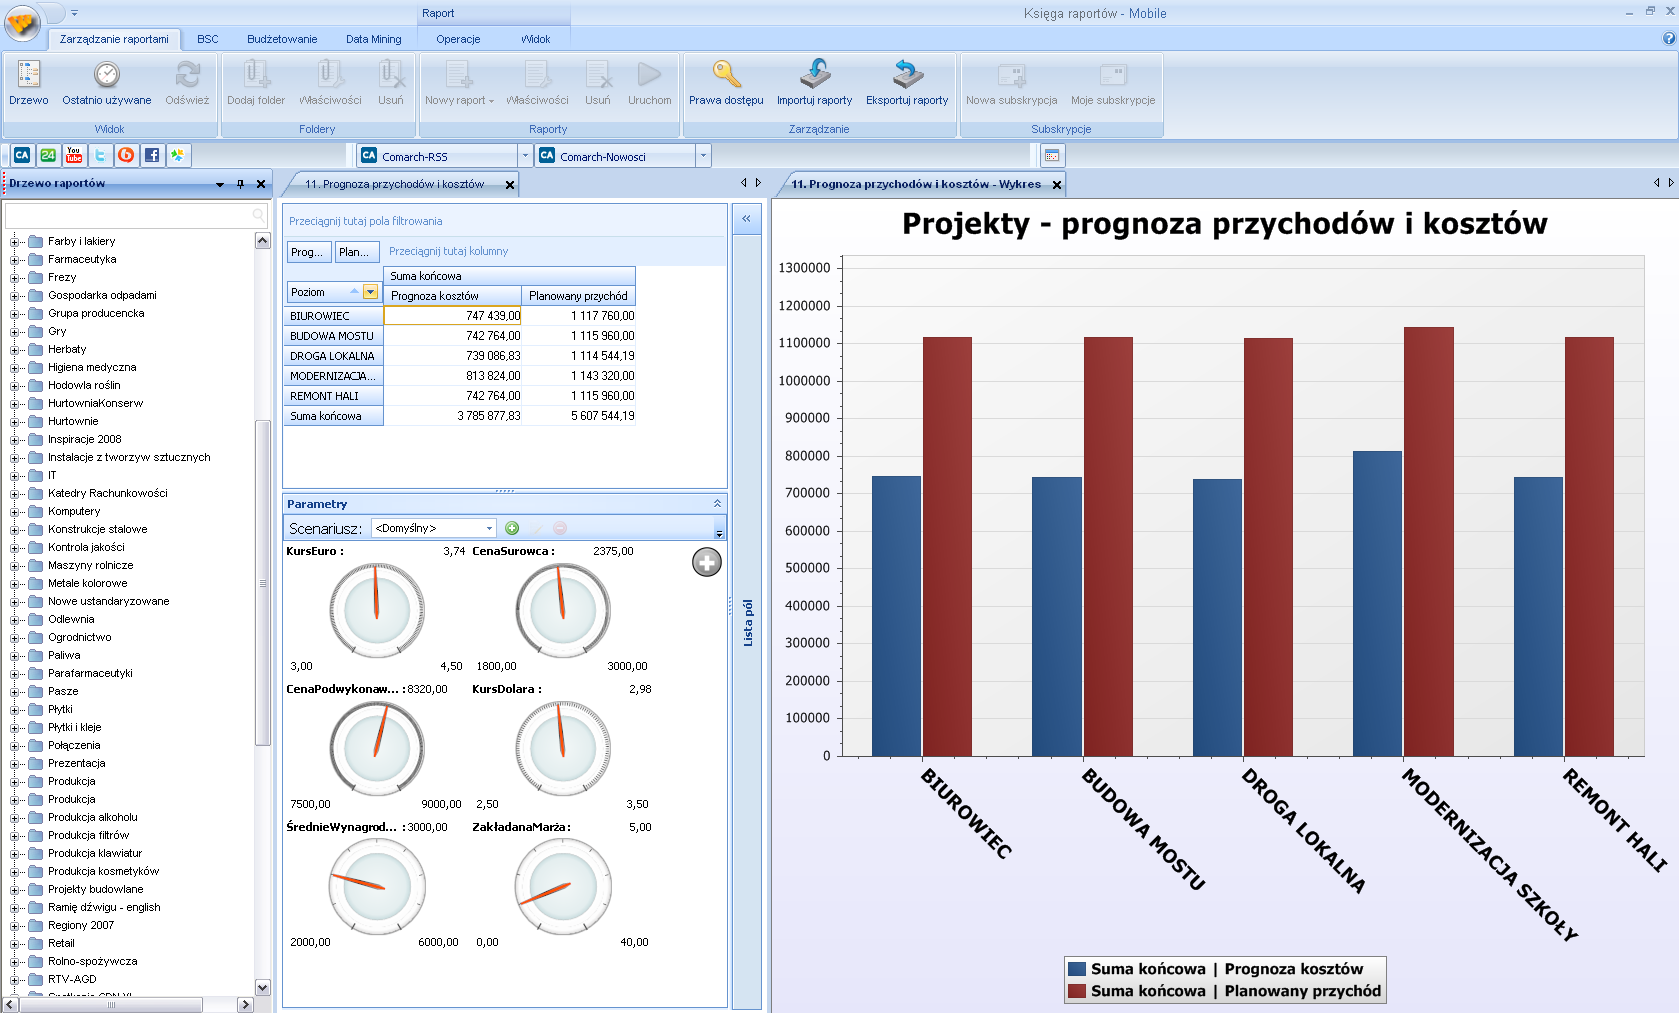
Task: Open the Drzewo raportów panel menu arrow
Action: tap(220, 184)
